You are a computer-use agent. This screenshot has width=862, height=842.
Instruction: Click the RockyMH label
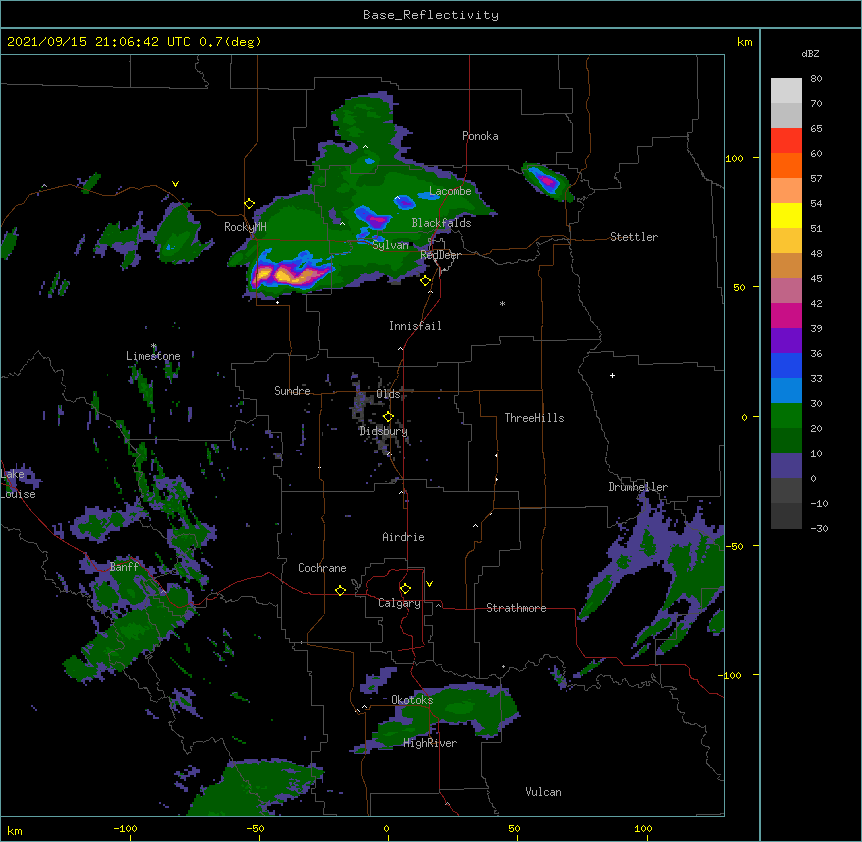pos(245,226)
